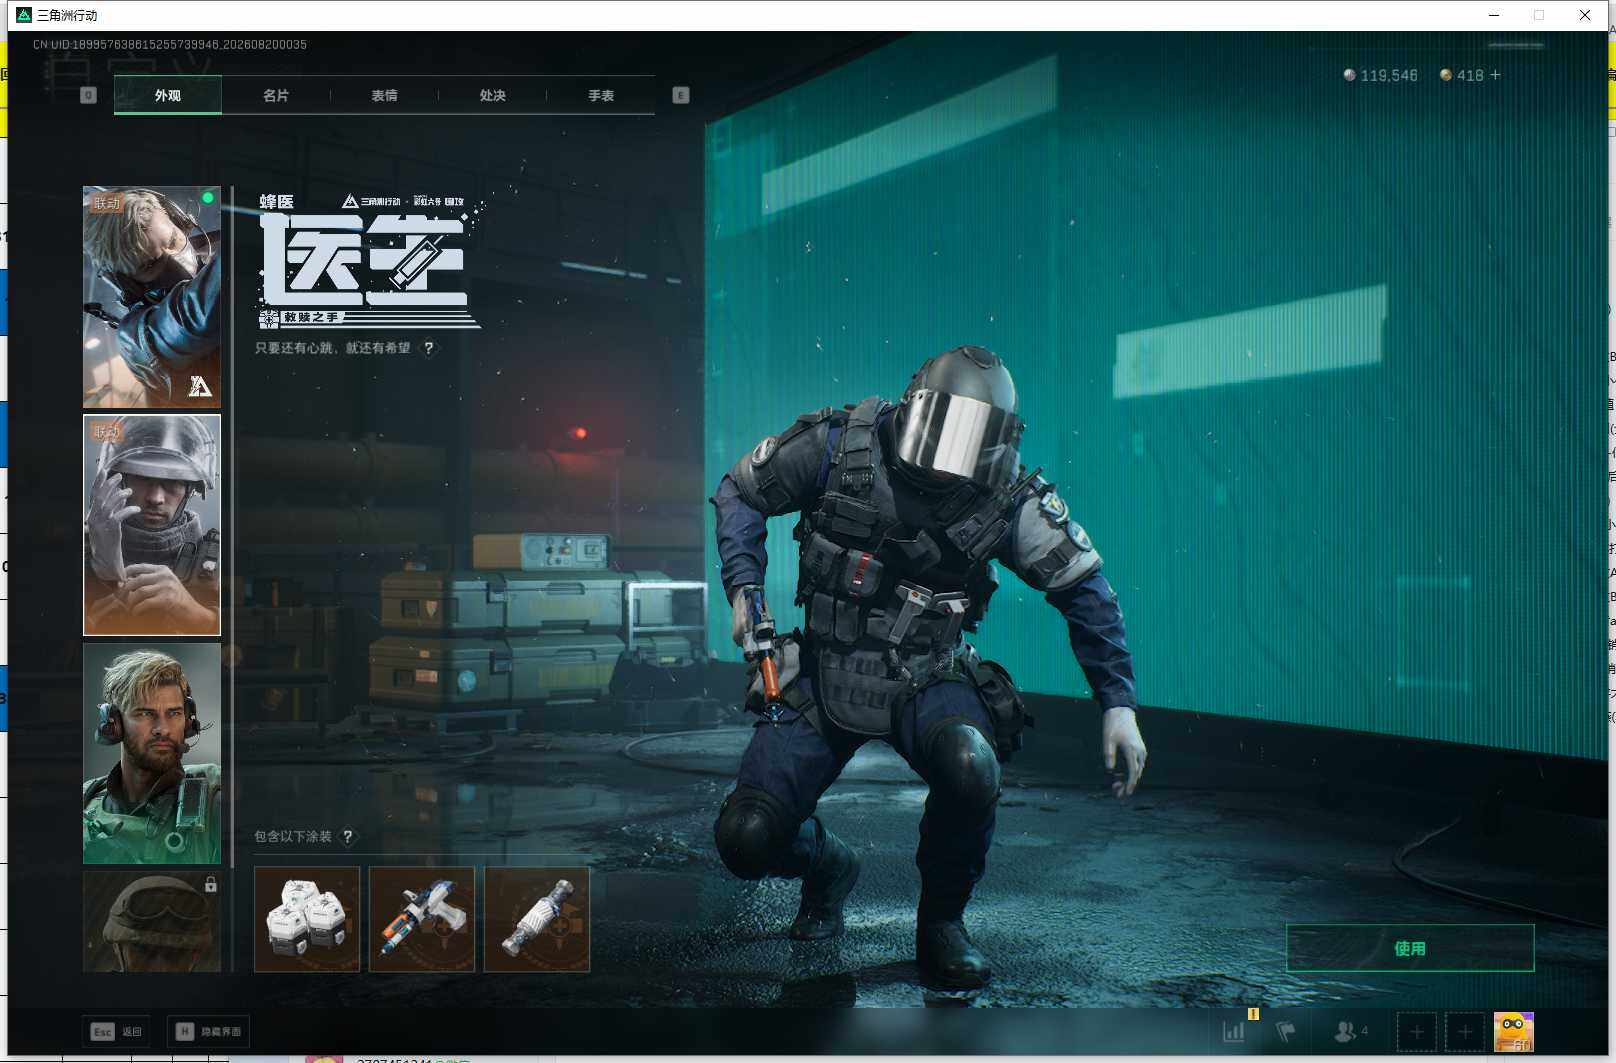Select the bearded headset skin thumbnail
The width and height of the screenshot is (1616, 1063).
[x=152, y=753]
